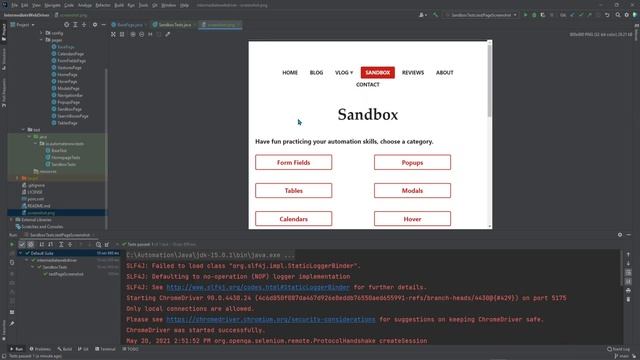Click the locate file target icon in Project panel
The height and width of the screenshot is (360, 640).
pyautogui.click(x=67, y=25)
